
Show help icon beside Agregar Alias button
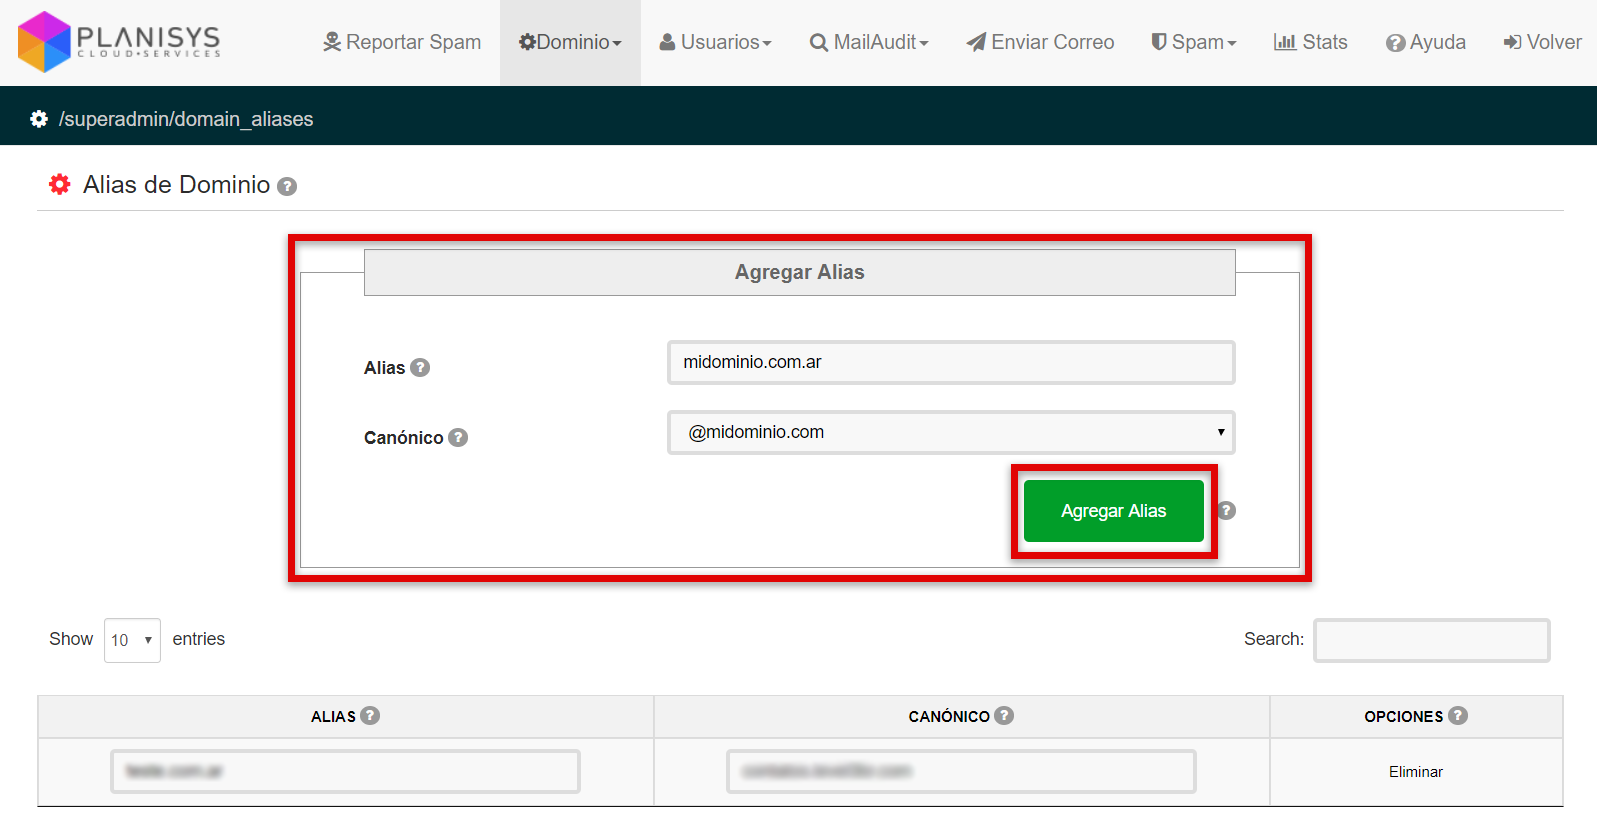coord(1227,510)
